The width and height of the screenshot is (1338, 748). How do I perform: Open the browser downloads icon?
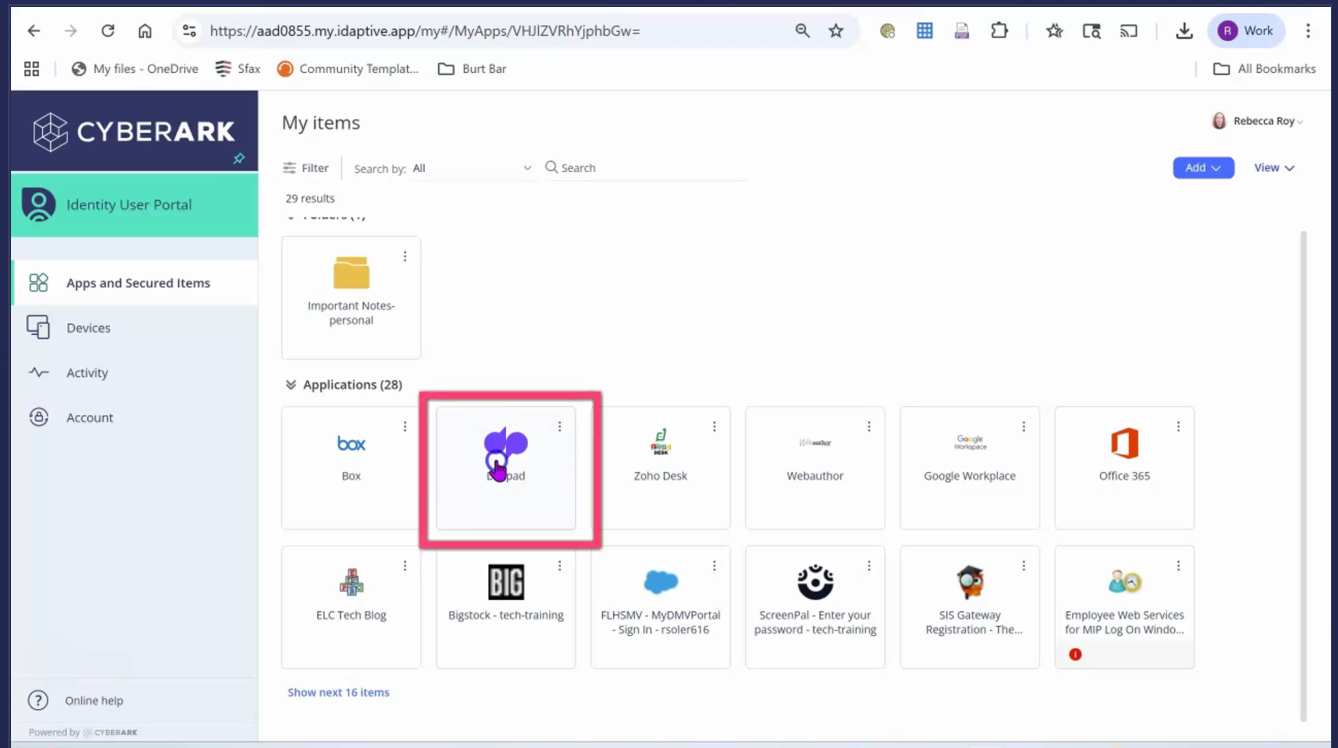click(1184, 31)
